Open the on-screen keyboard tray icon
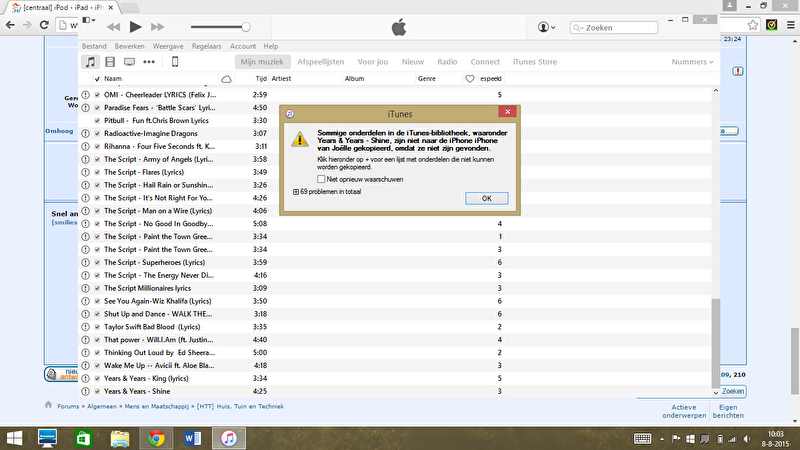Screen dimensions: 800x450 pos(642,439)
